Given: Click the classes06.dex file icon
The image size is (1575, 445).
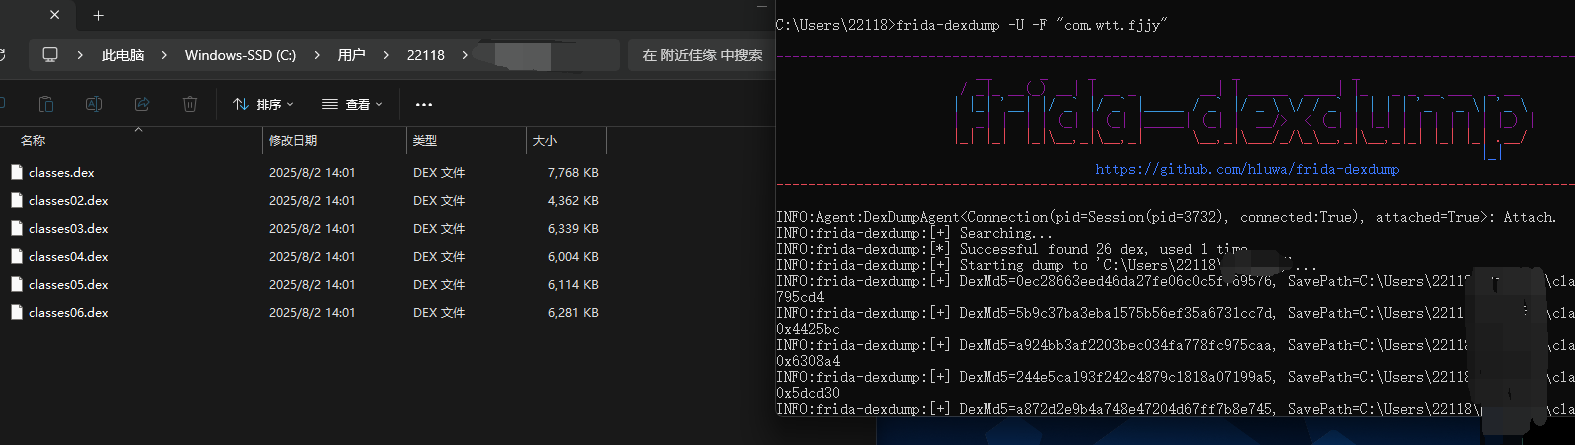Looking at the screenshot, I should pos(17,312).
